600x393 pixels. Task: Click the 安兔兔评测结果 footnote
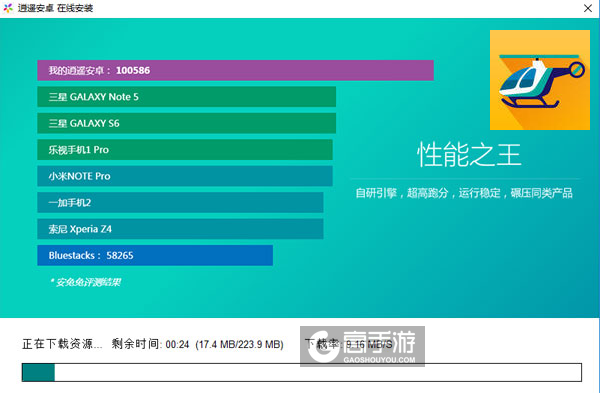[x=86, y=282]
